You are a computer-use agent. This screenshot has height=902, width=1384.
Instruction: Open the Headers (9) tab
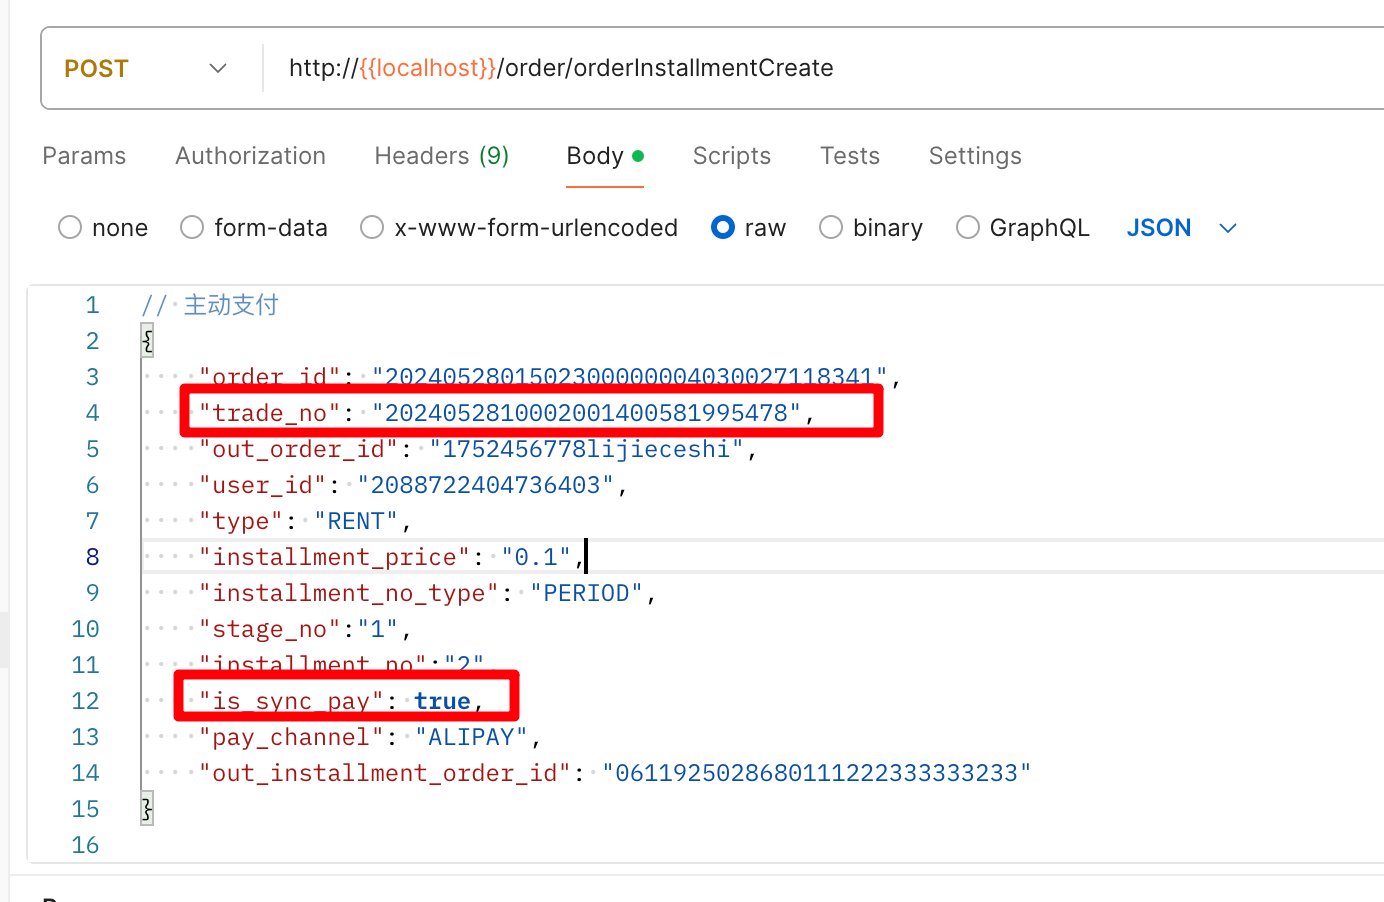tap(442, 156)
